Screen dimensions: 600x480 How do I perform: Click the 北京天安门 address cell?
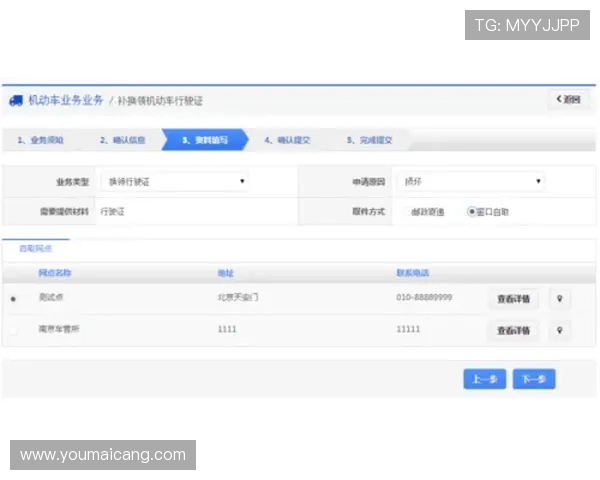238,297
